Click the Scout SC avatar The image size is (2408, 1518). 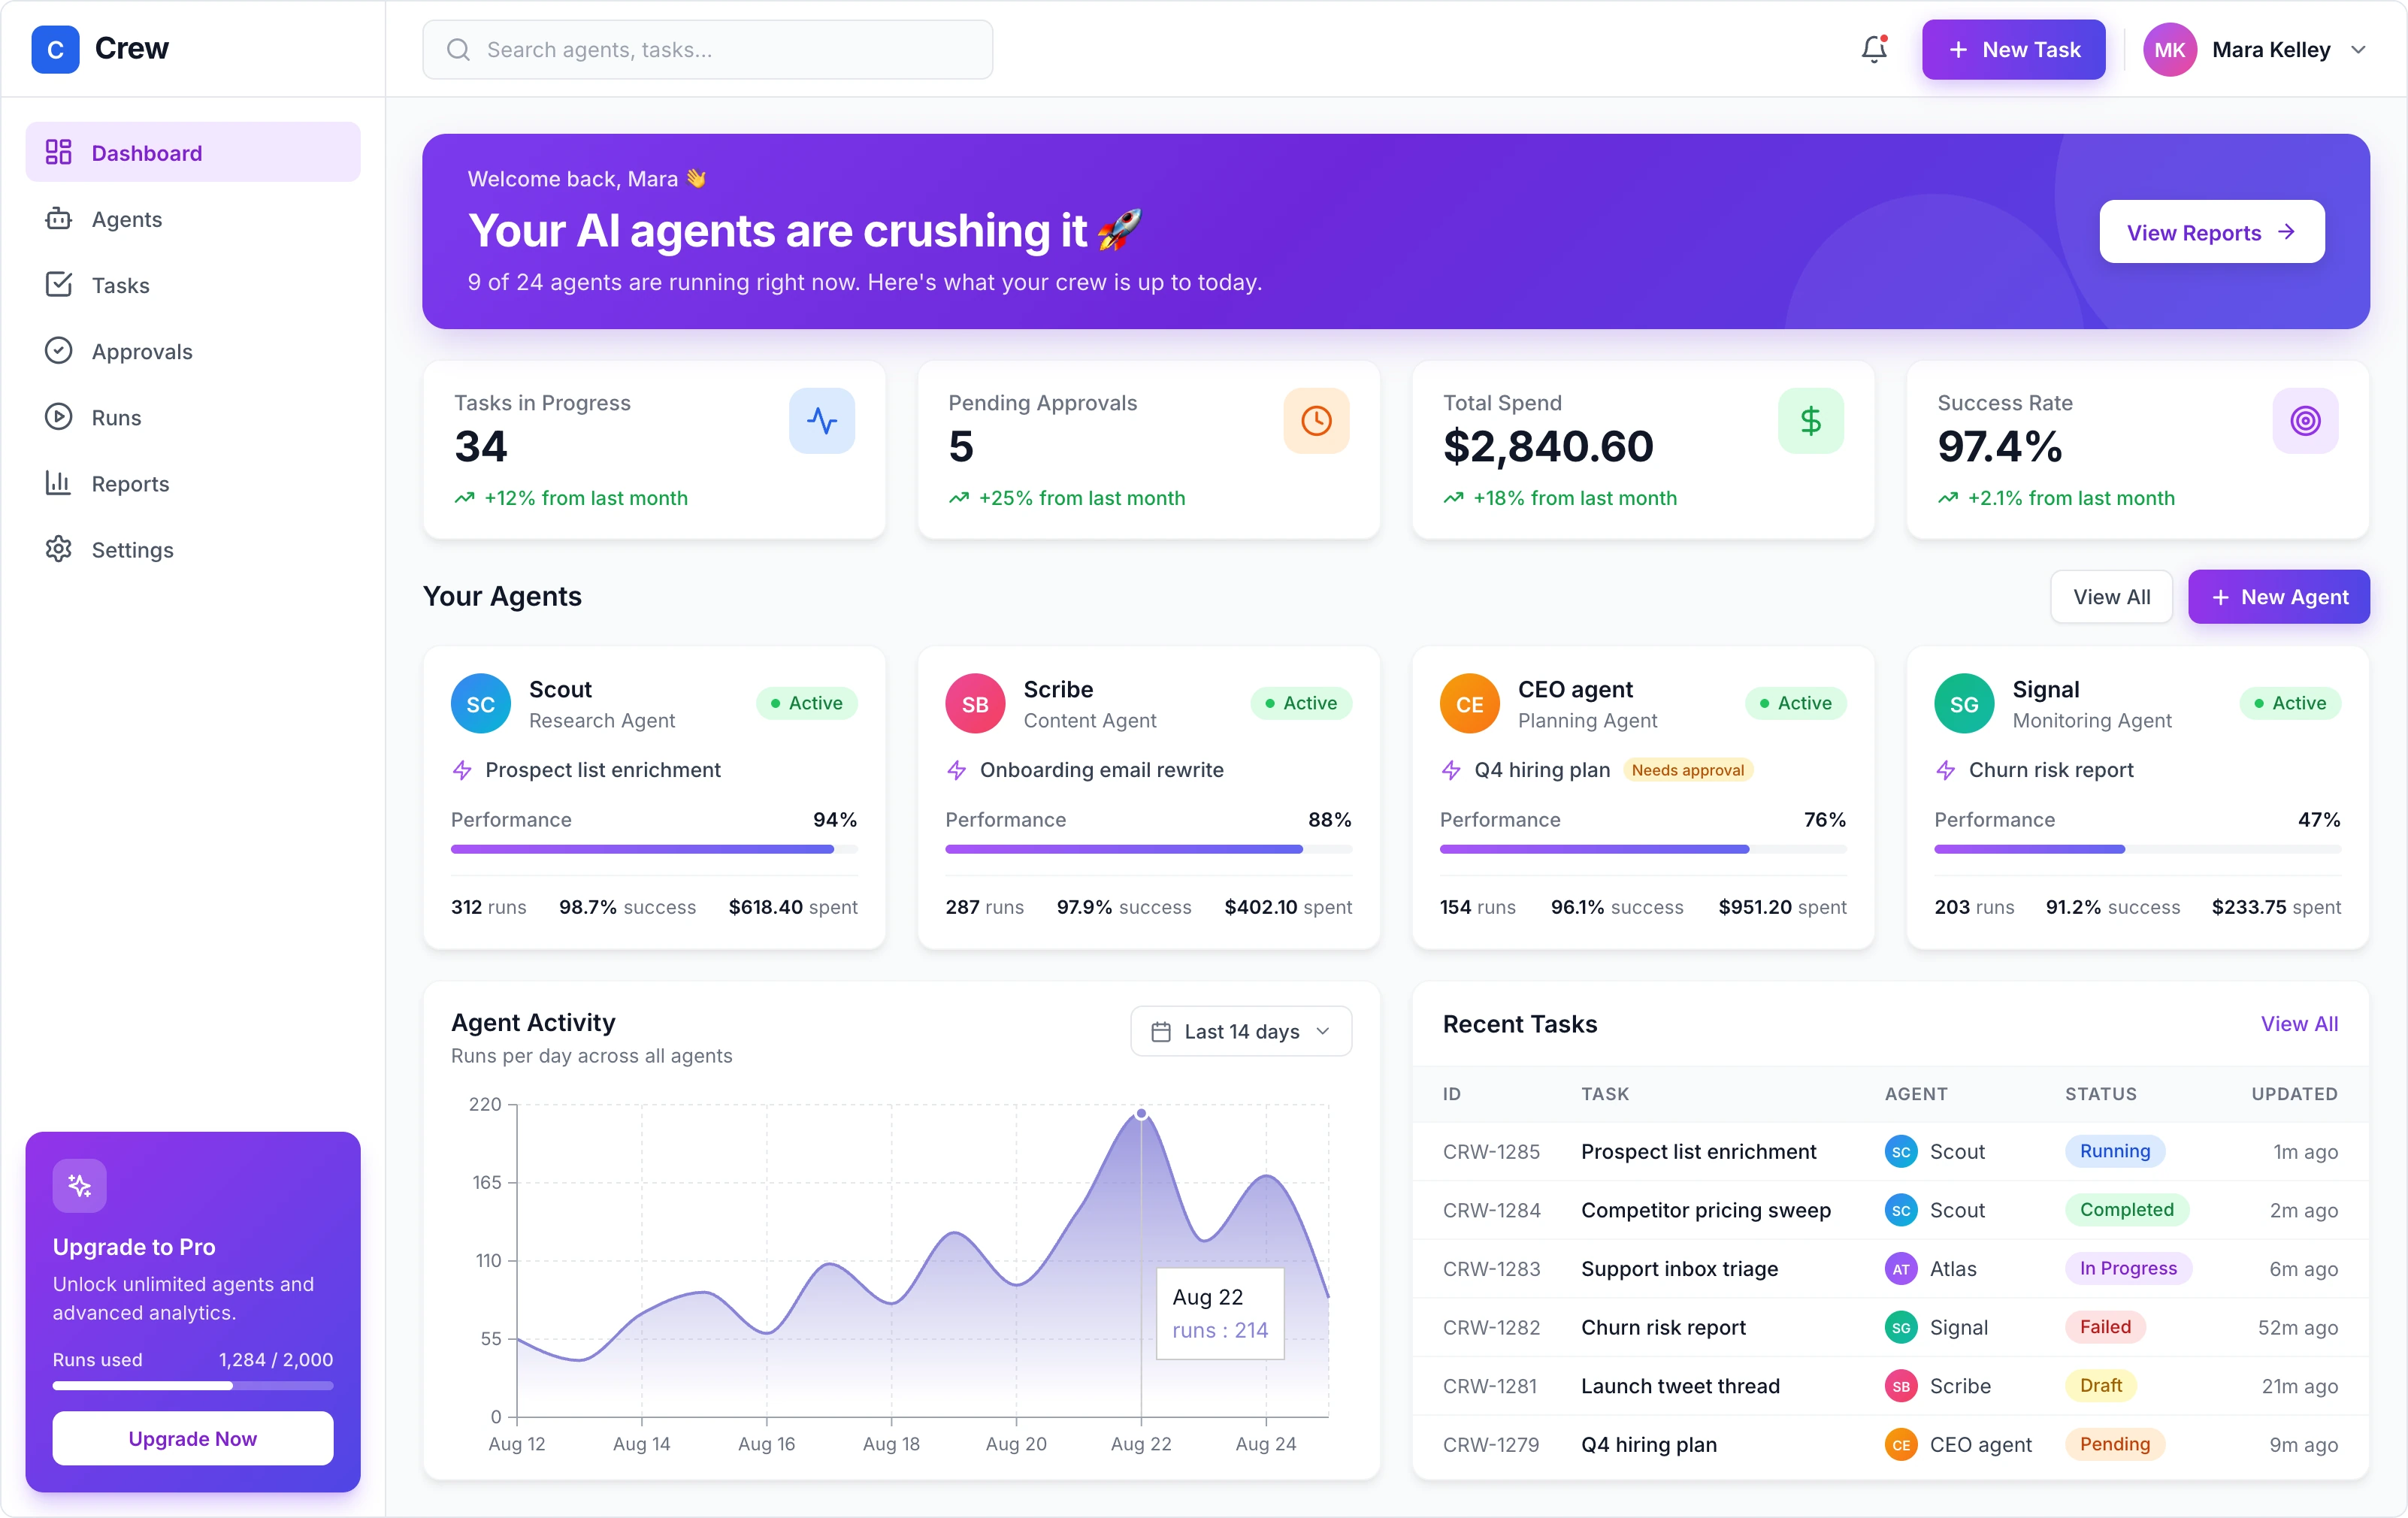(481, 704)
